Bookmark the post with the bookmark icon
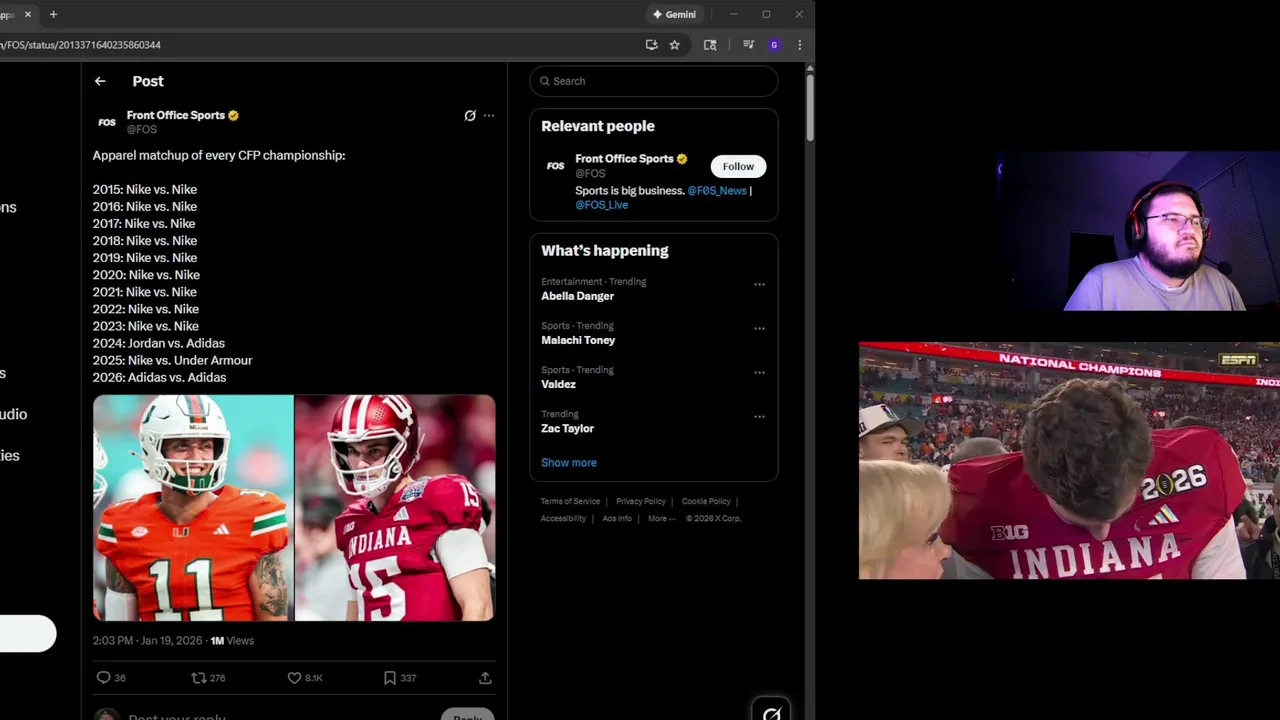This screenshot has width=1280, height=720. 390,678
